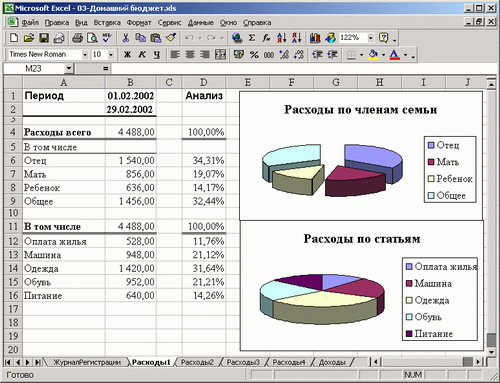Expand the Name Box M23 dropdown
The image size is (500, 383).
pos(69,69)
